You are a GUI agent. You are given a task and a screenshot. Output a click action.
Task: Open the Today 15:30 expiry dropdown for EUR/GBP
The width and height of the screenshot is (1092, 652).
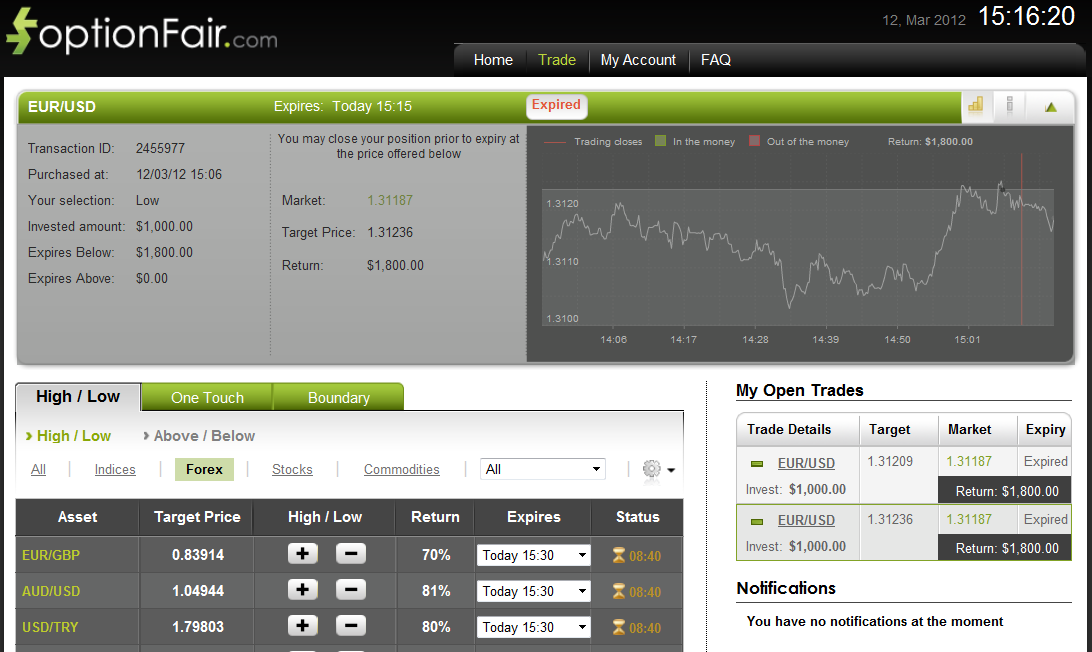(533, 555)
